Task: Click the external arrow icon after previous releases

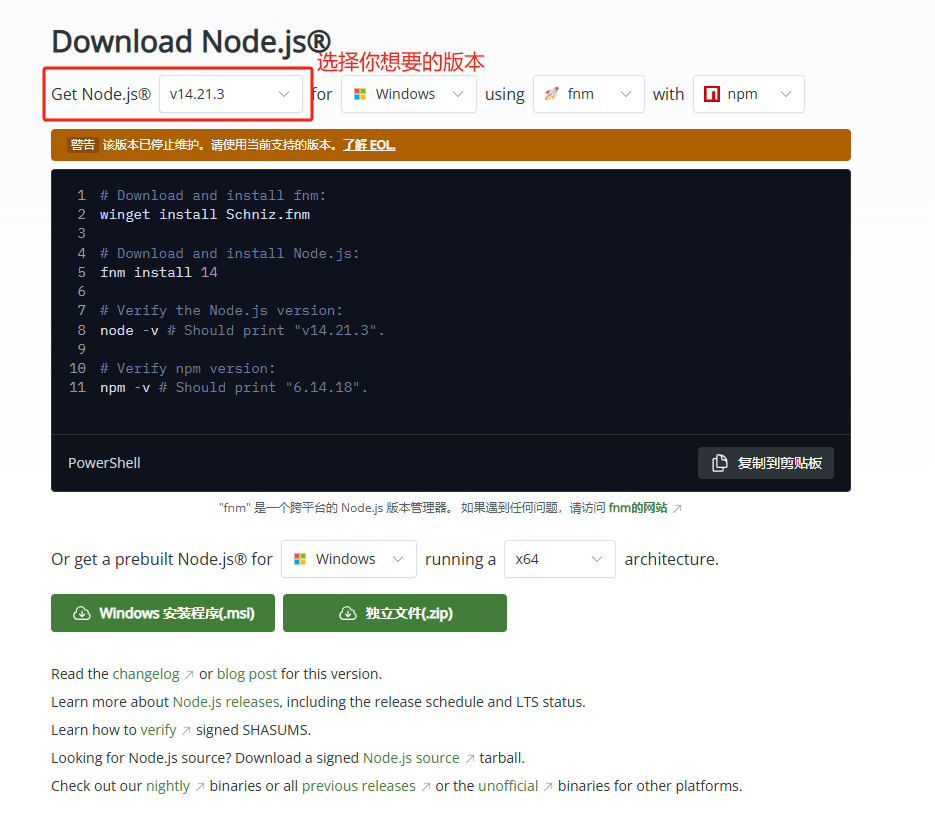Action: pos(426,787)
